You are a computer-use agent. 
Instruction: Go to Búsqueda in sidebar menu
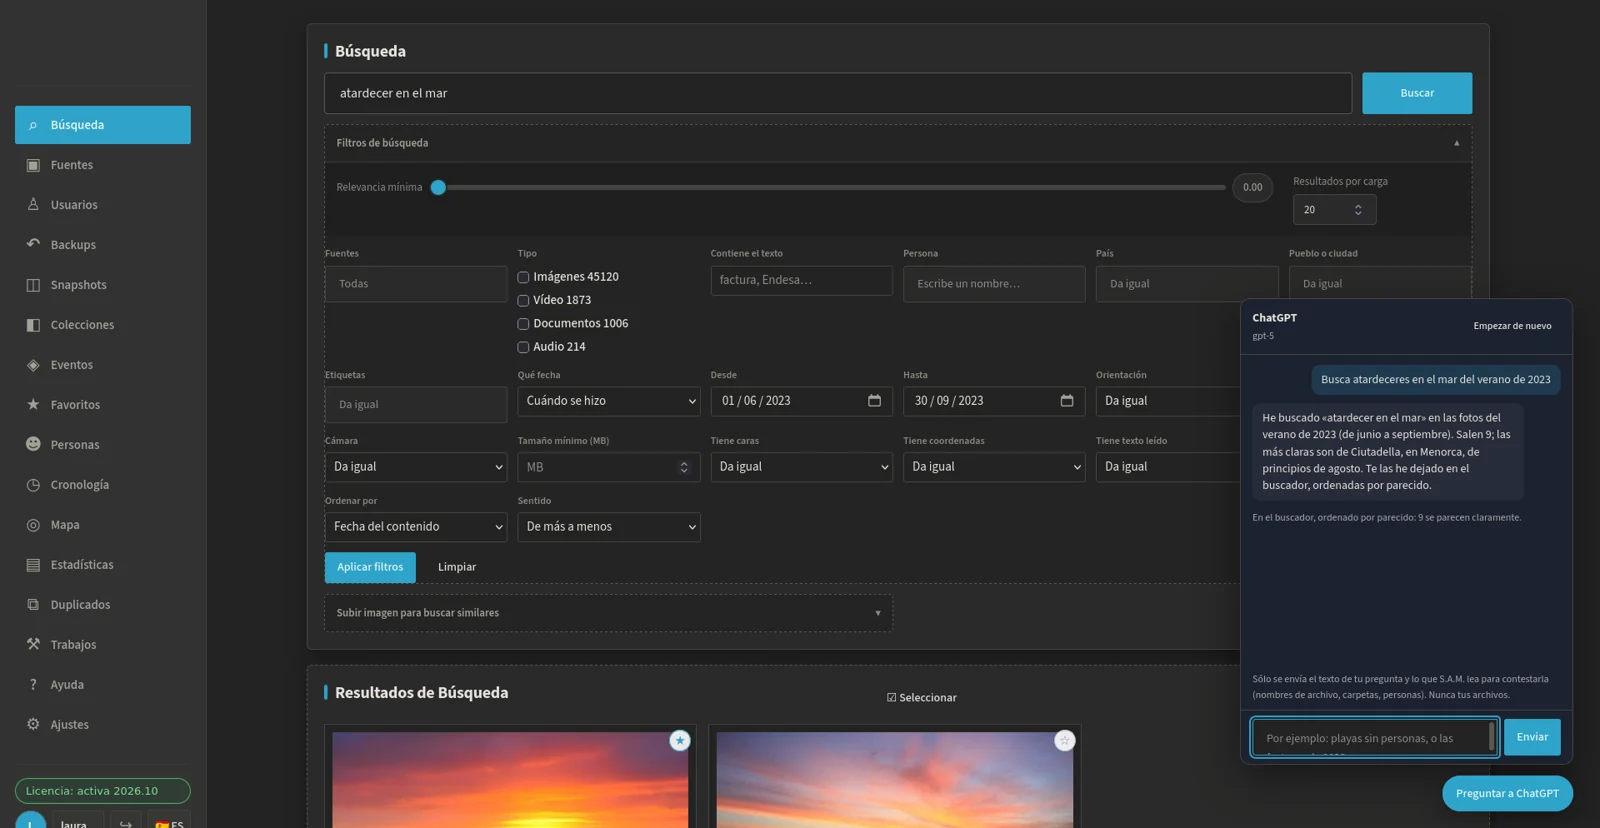tap(103, 125)
